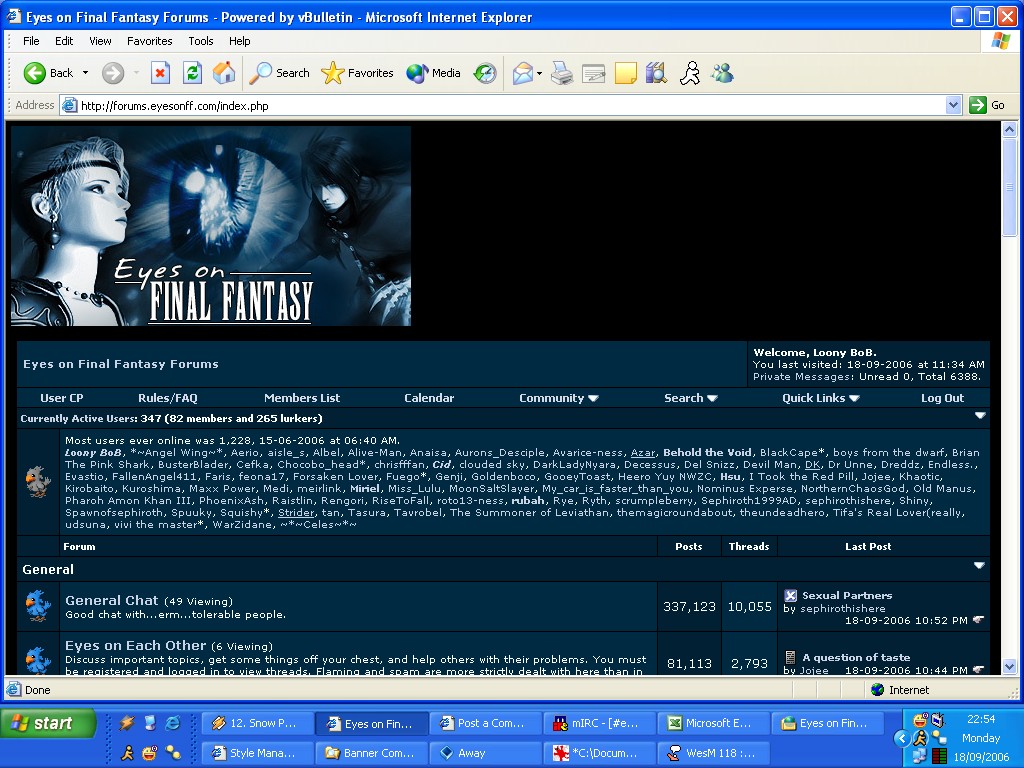Click the Messenger people toolbar icon
The height and width of the screenshot is (768, 1024).
(722, 73)
